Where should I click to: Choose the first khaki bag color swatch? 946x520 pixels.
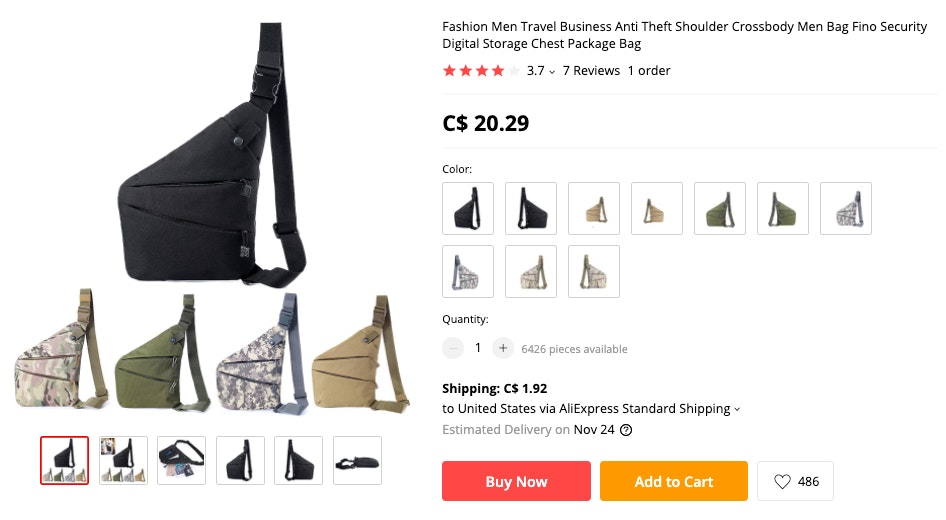(594, 209)
